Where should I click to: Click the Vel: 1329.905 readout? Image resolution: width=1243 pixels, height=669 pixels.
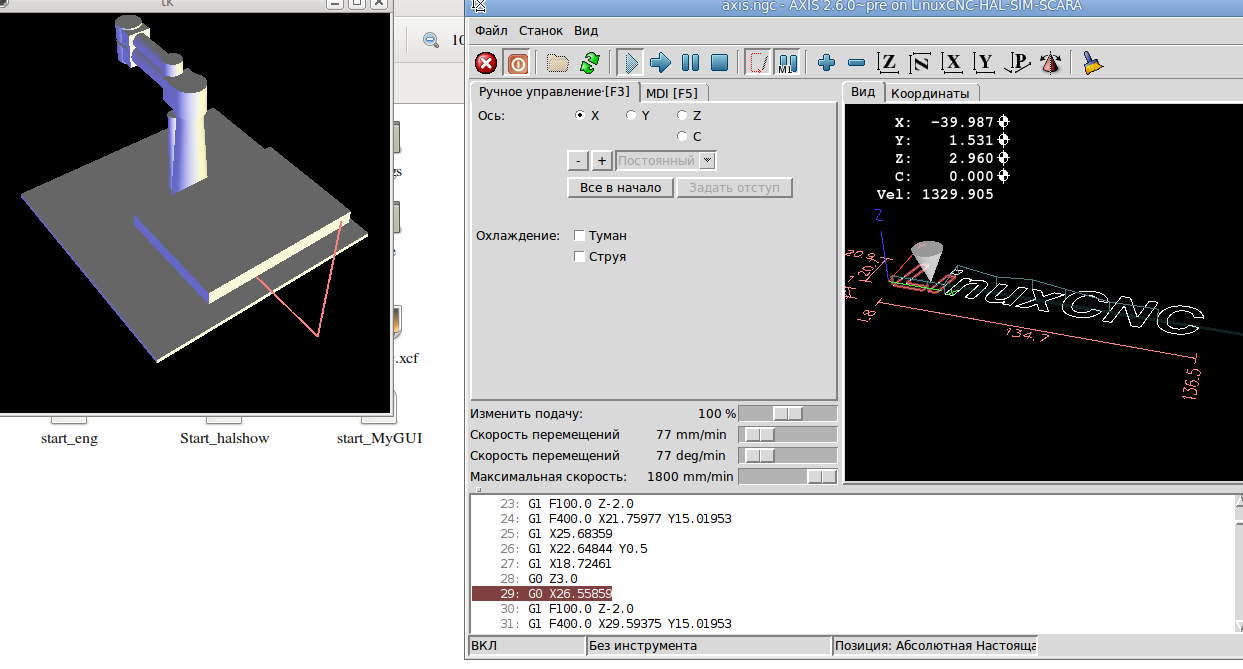tap(935, 194)
